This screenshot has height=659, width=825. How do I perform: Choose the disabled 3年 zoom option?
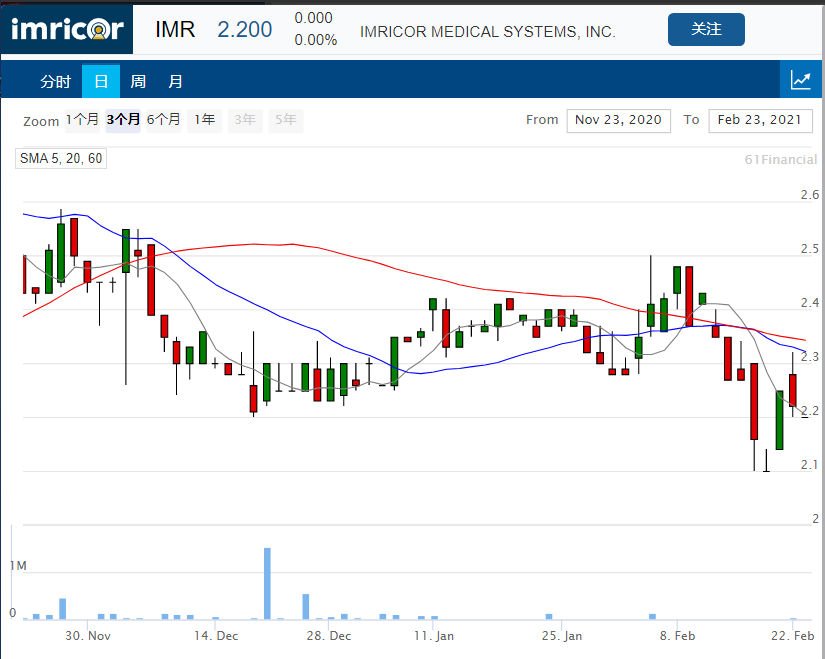pyautogui.click(x=245, y=119)
